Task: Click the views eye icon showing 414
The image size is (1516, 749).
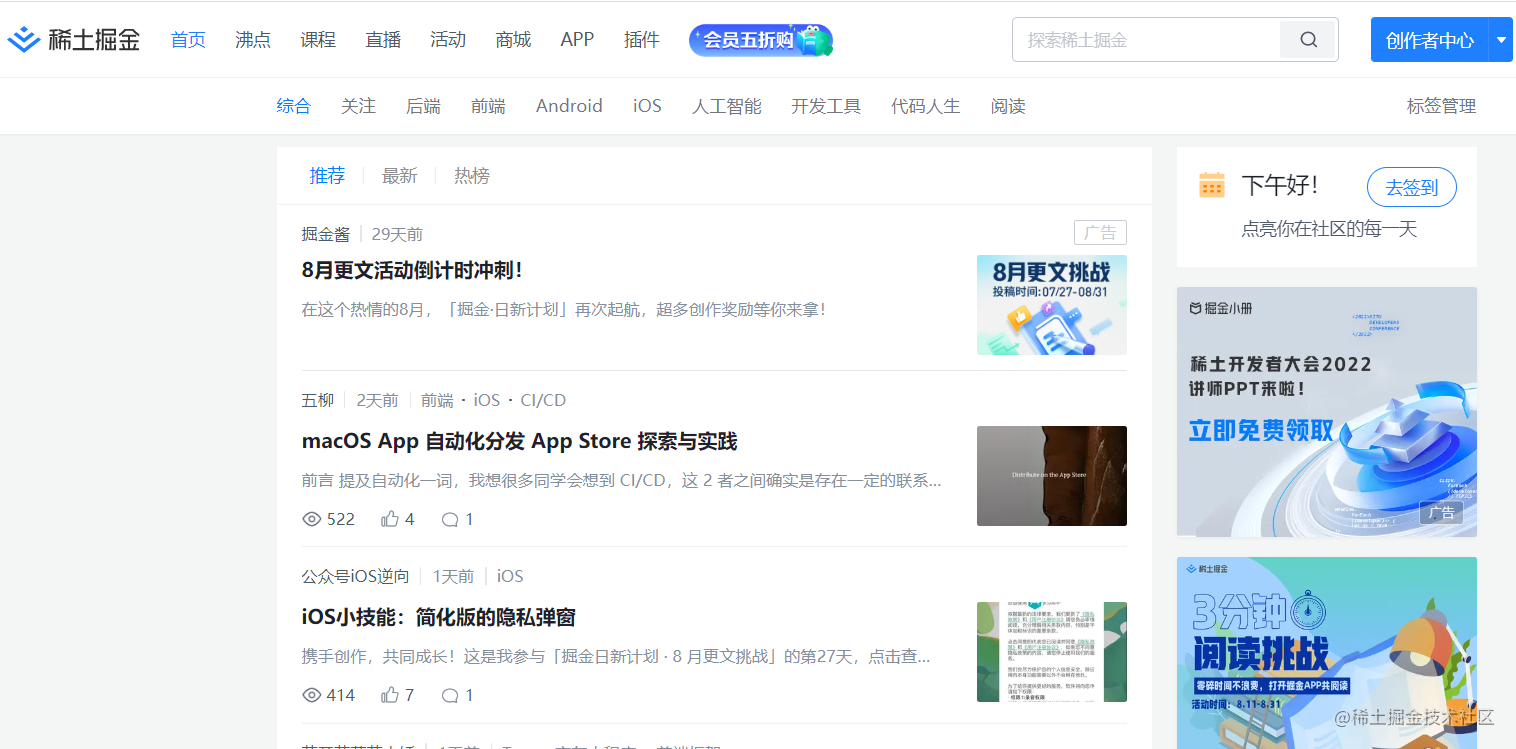Action: click(312, 695)
